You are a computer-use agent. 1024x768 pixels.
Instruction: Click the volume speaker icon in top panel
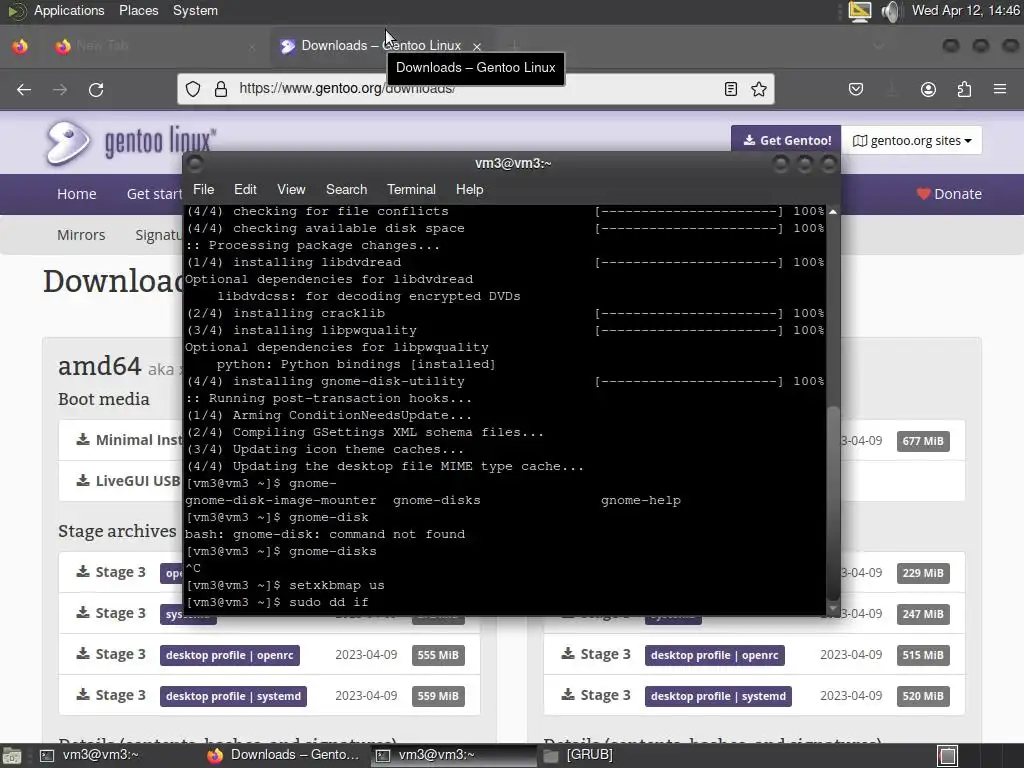pos(891,11)
